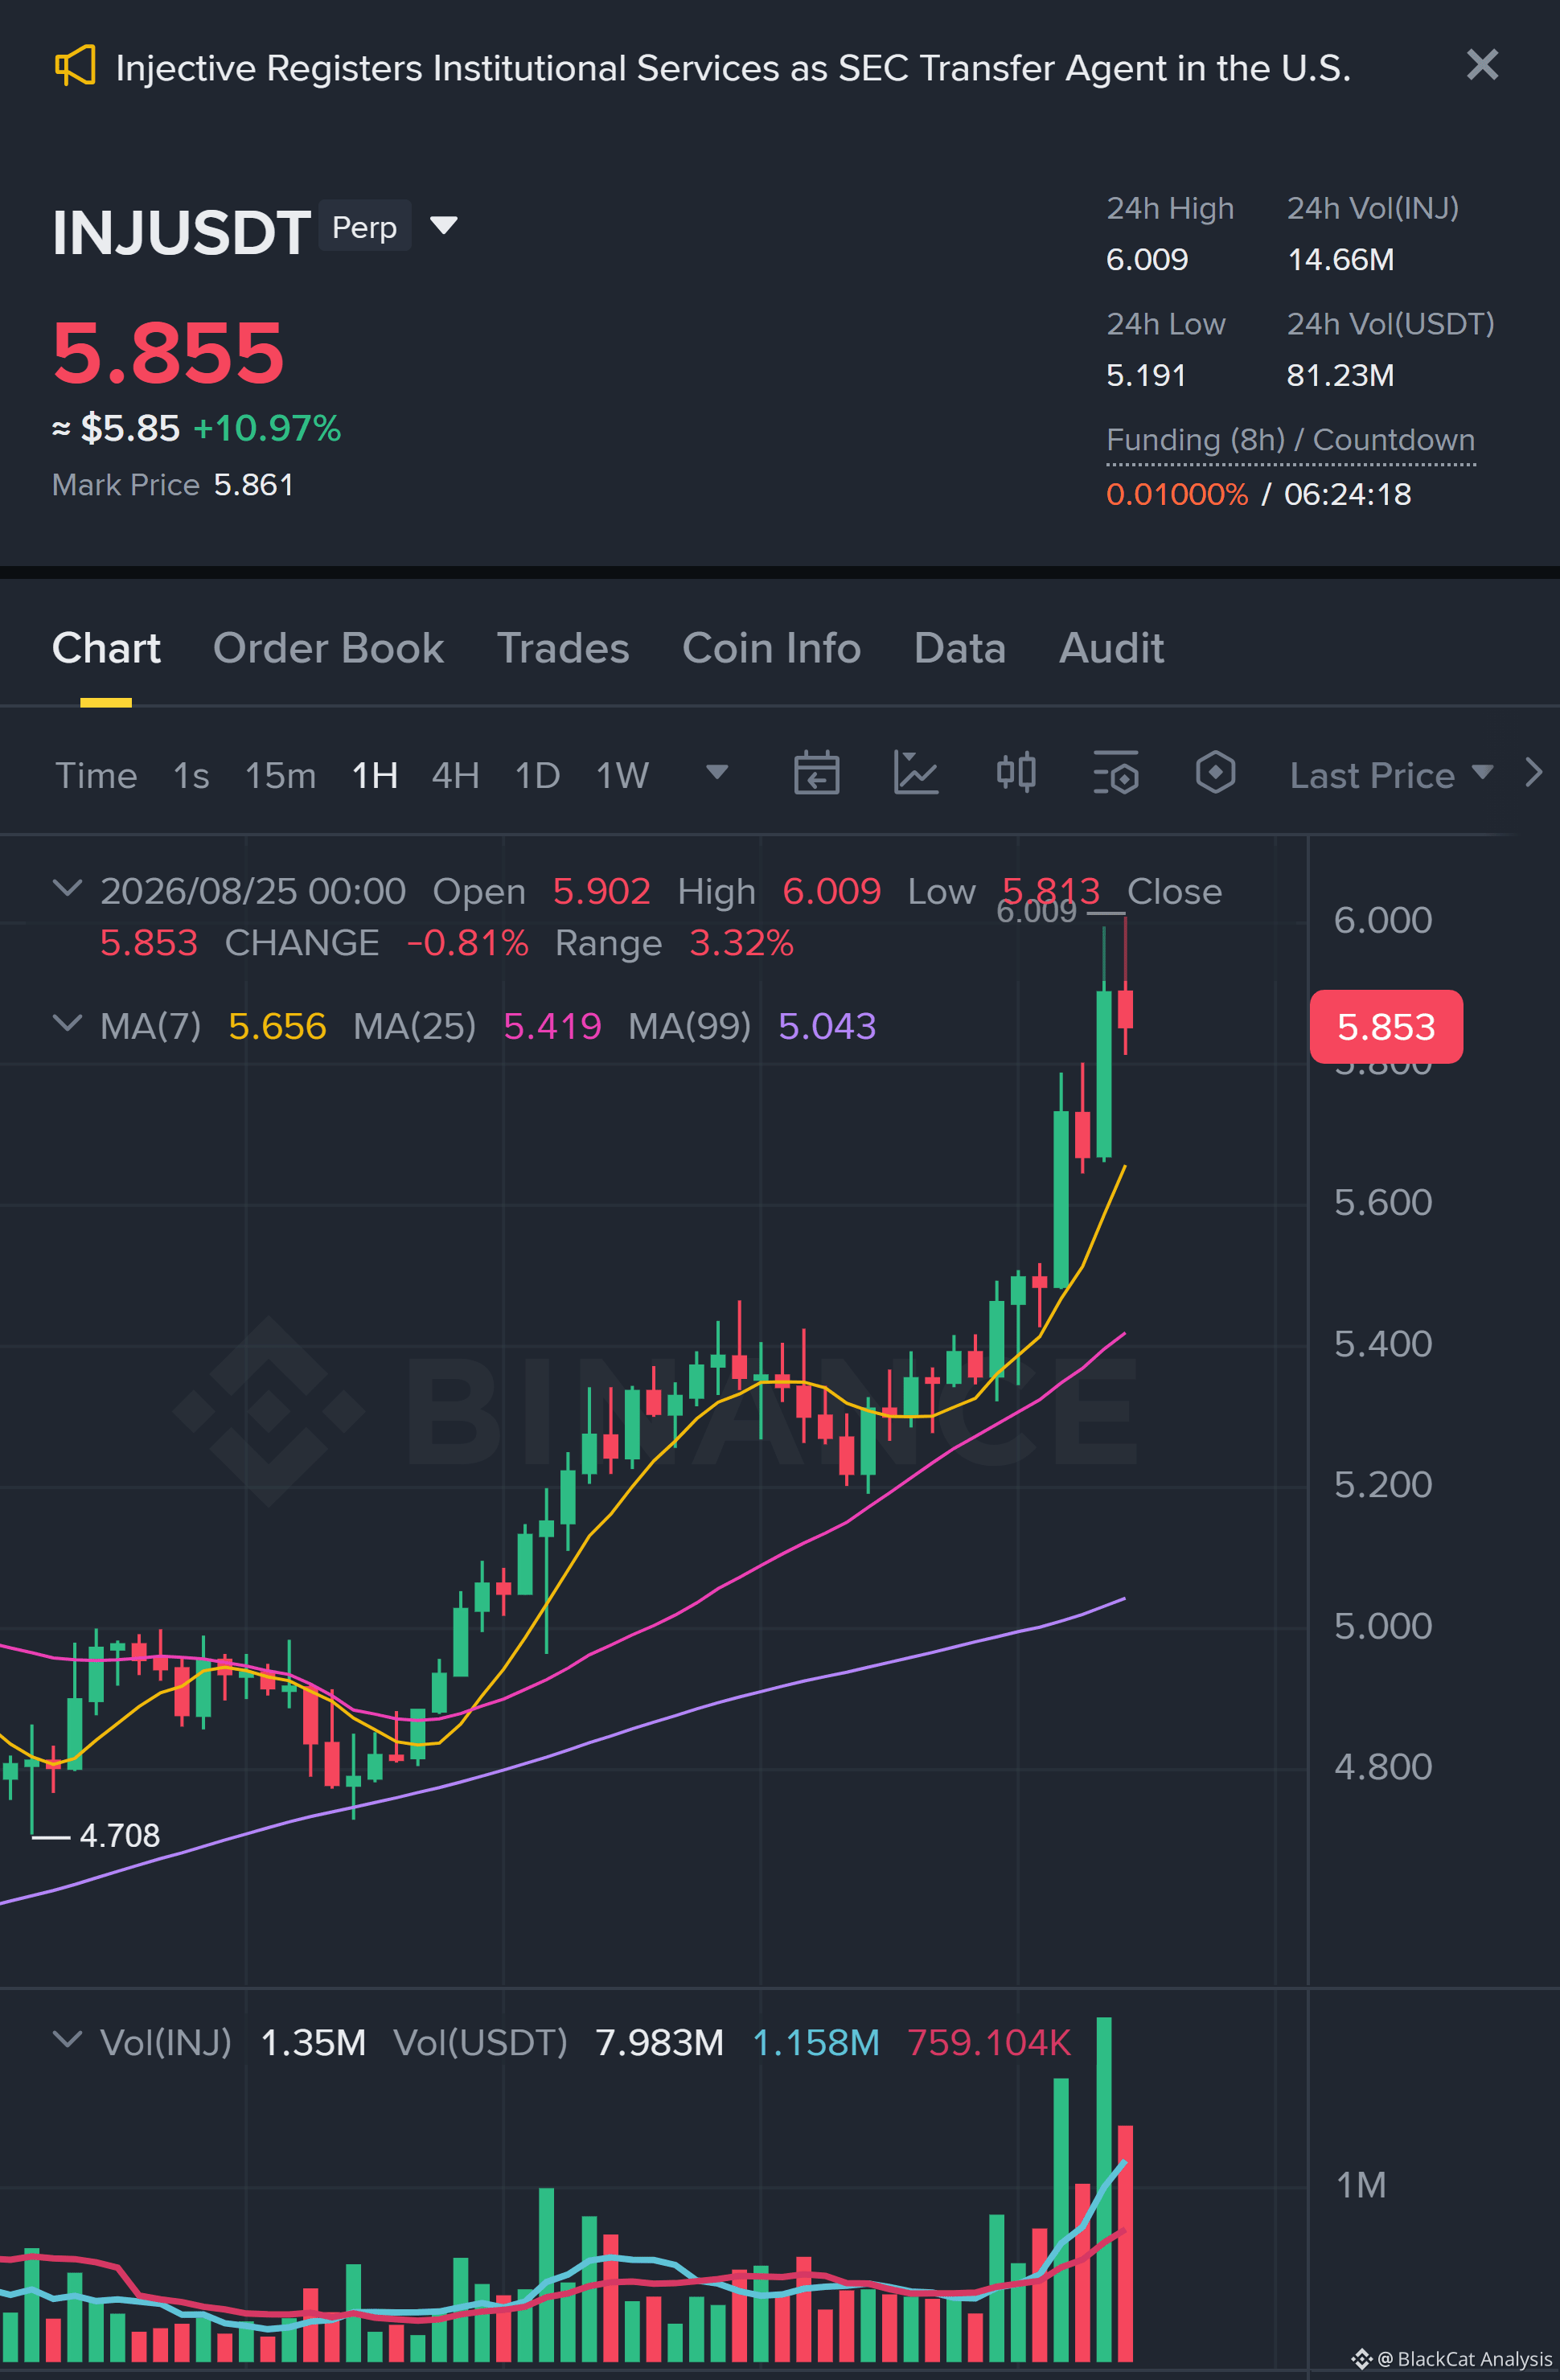Open the candlestick chart type icon
This screenshot has width=1560, height=2380.
(x=1016, y=773)
